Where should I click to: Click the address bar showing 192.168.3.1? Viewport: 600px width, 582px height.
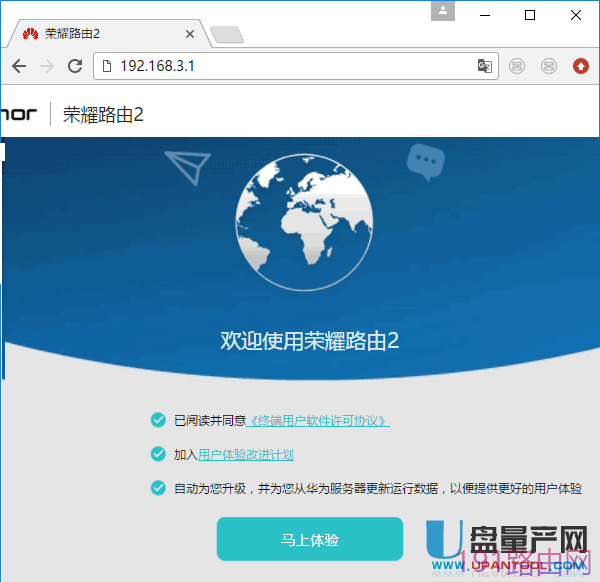[x=296, y=66]
